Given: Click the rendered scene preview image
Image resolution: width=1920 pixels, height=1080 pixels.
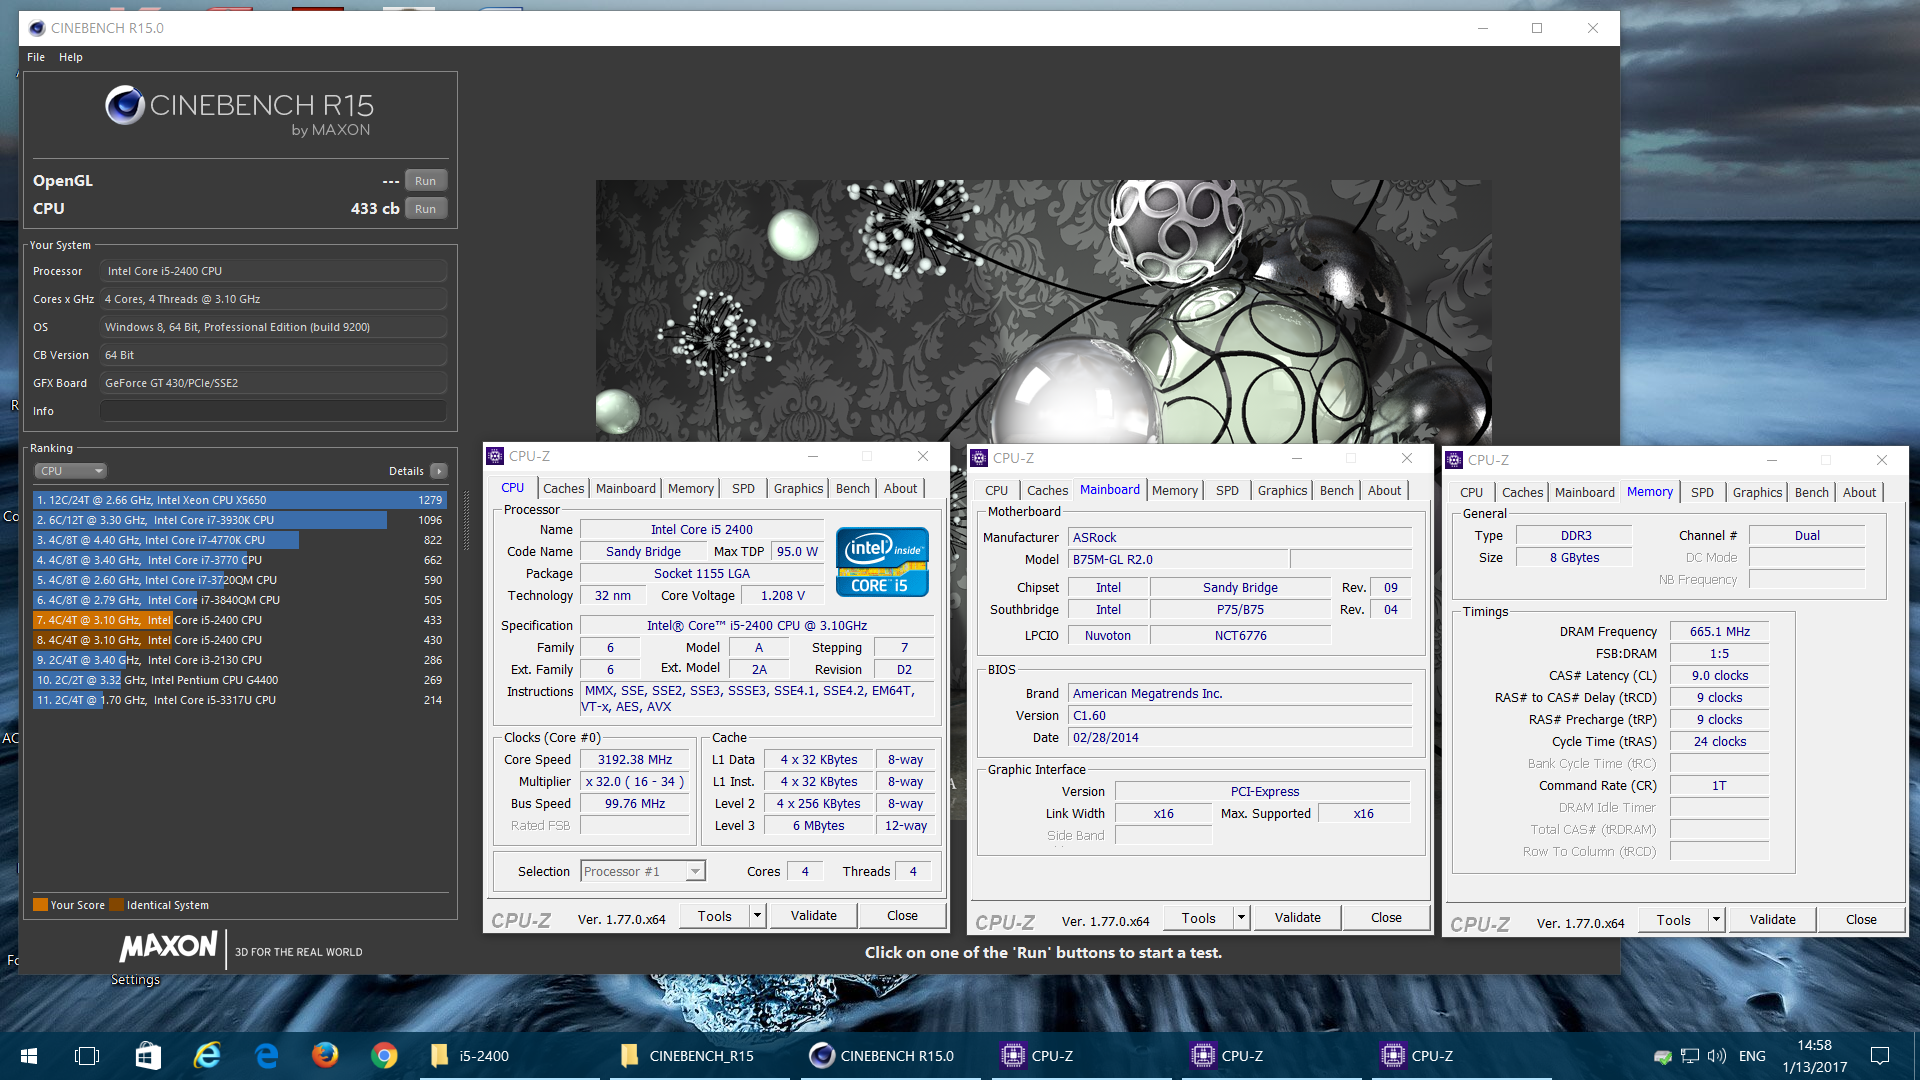Looking at the screenshot, I should coord(1043,311).
